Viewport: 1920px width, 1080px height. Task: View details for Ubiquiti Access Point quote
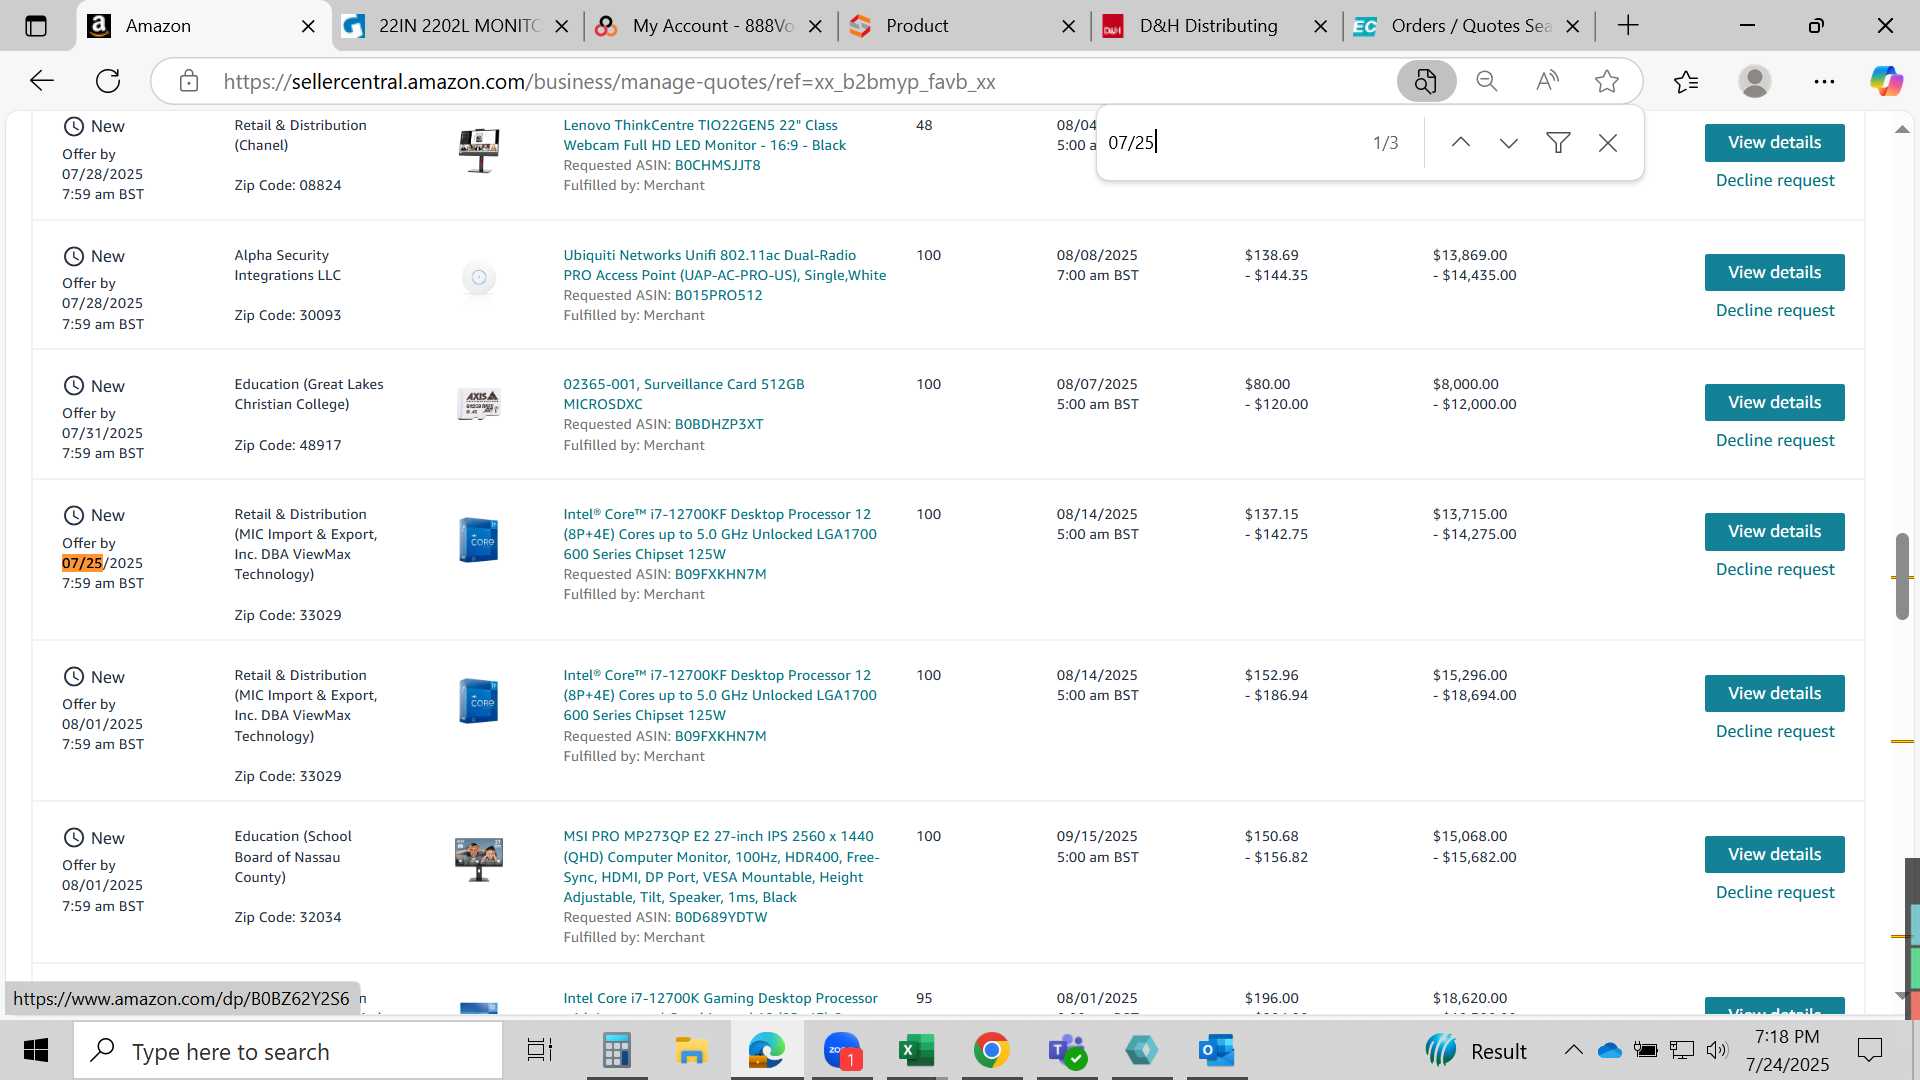click(1774, 272)
